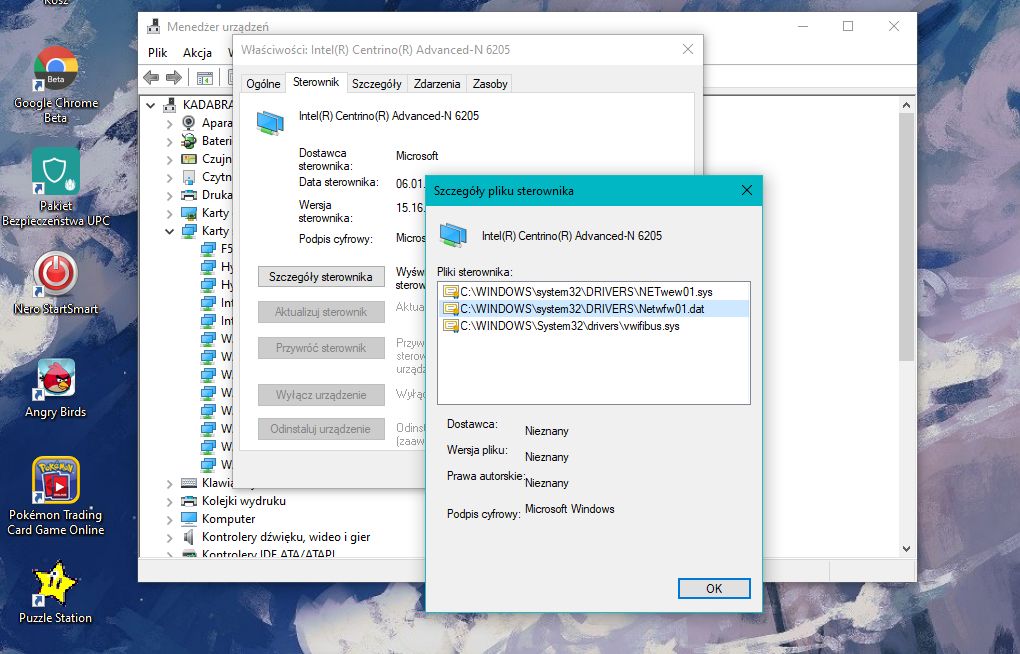This screenshot has width=1020, height=654.
Task: Click the Netwfw01.dat driver file icon
Action: (450, 308)
